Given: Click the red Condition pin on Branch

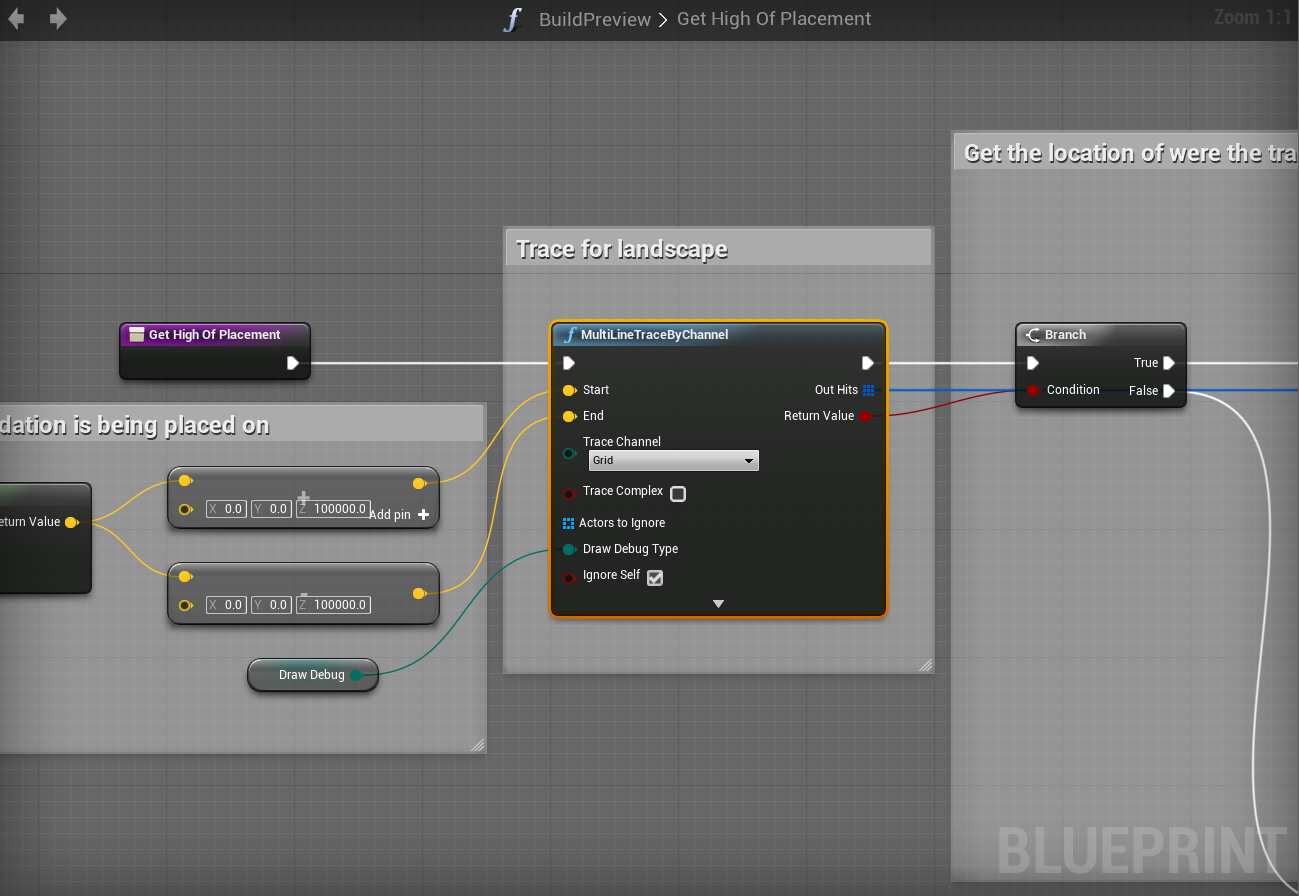Looking at the screenshot, I should point(1033,390).
